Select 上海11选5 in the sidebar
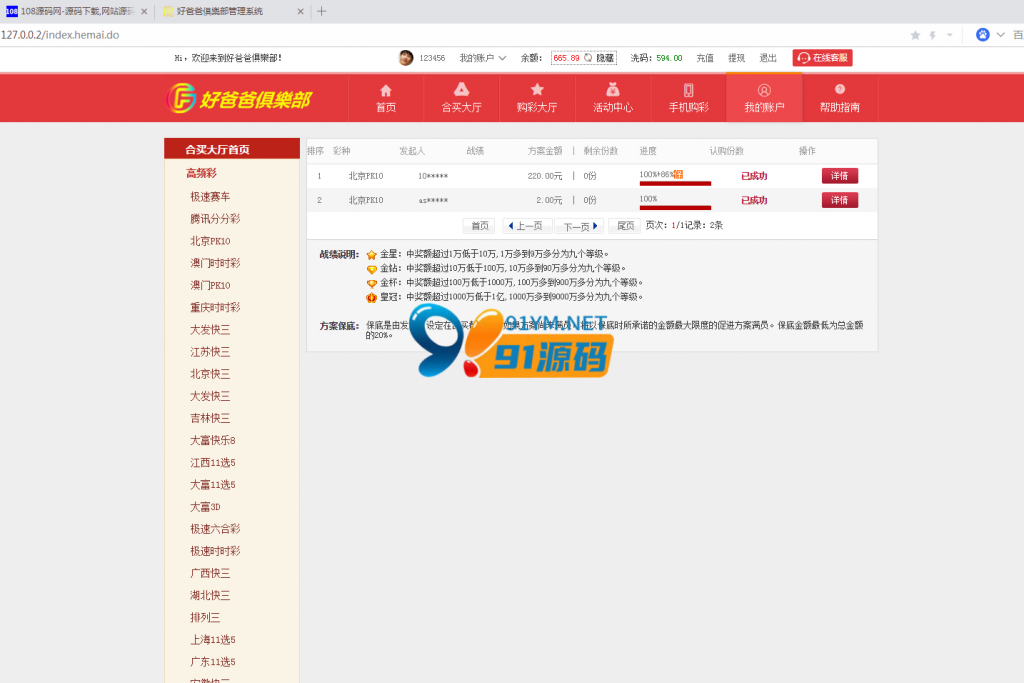Viewport: 1024px width, 683px height. pos(213,640)
